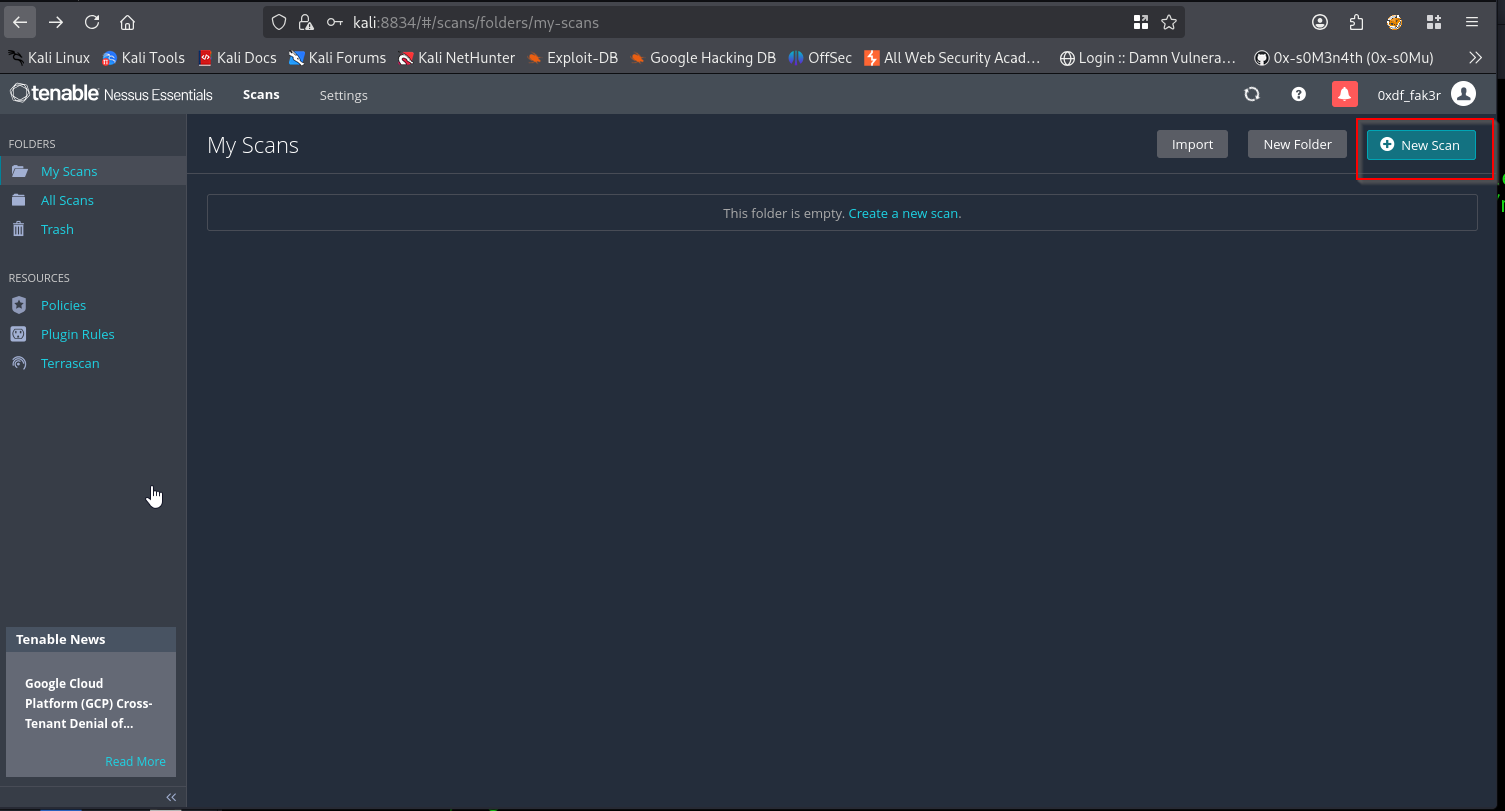Open the Terrascan fingerprint icon
The image size is (1505, 811).
pos(18,363)
